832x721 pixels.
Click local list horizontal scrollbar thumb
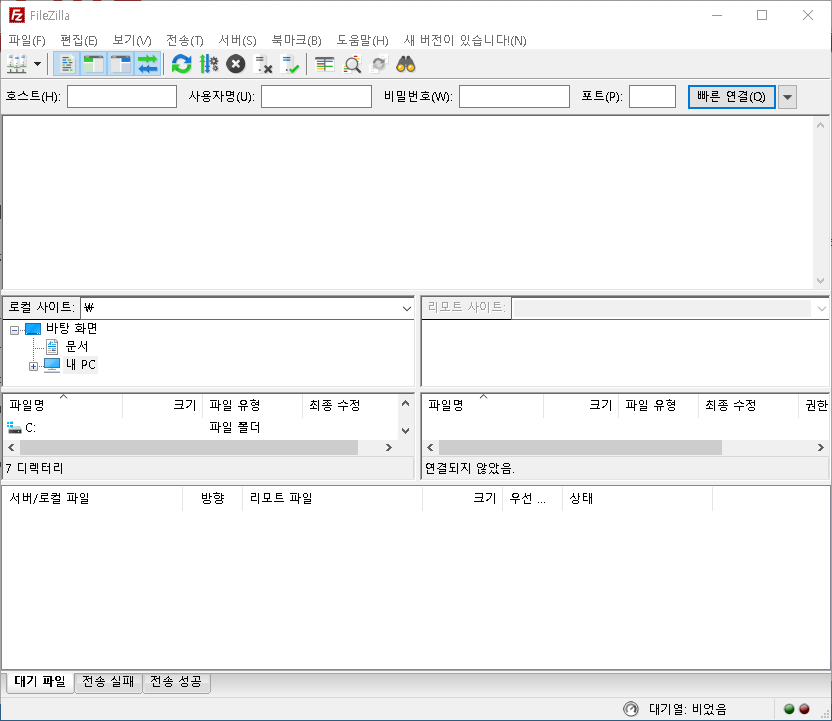point(189,447)
